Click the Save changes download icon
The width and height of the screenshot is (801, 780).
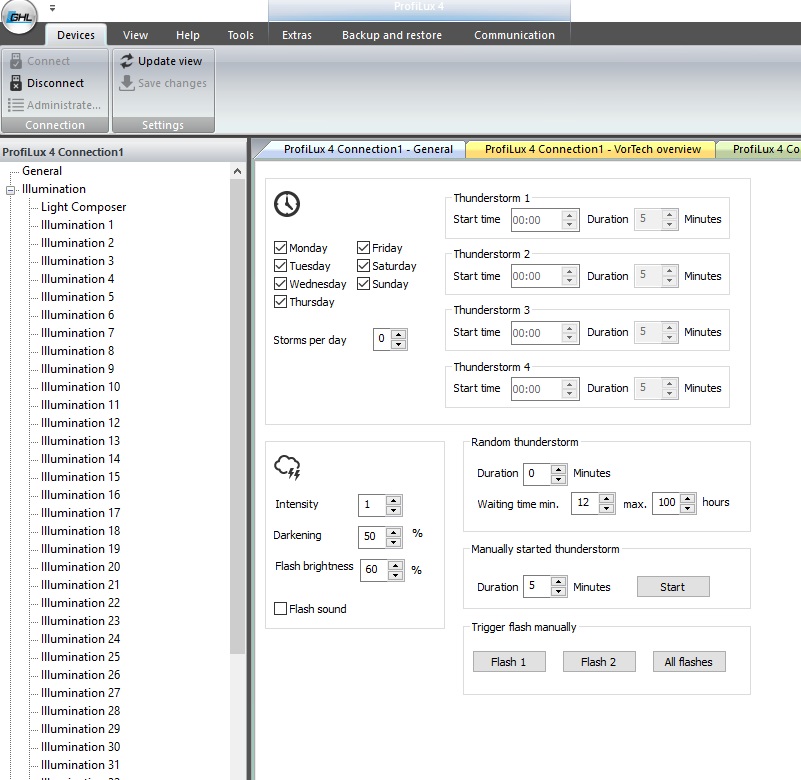[127, 83]
